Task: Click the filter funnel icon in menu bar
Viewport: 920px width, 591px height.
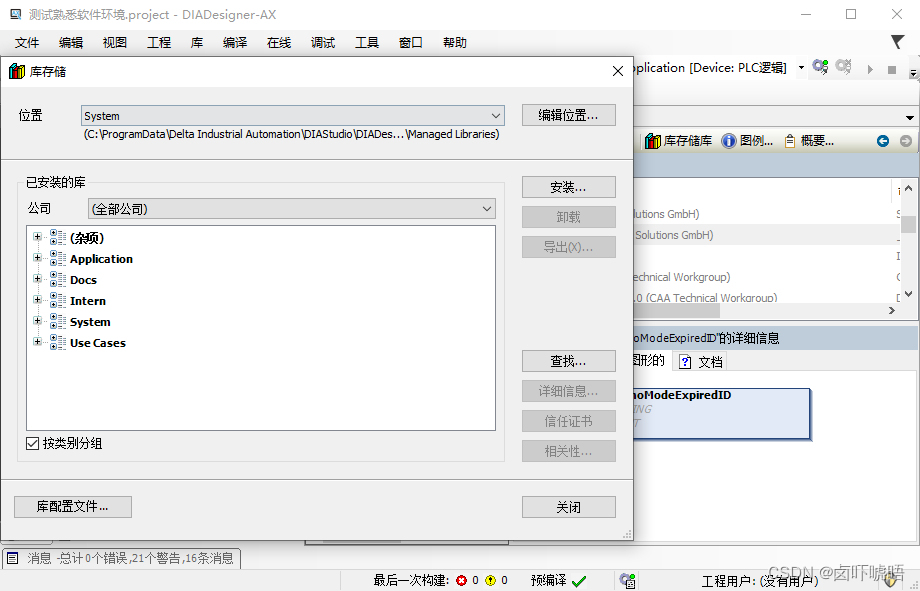Action: pyautogui.click(x=897, y=42)
